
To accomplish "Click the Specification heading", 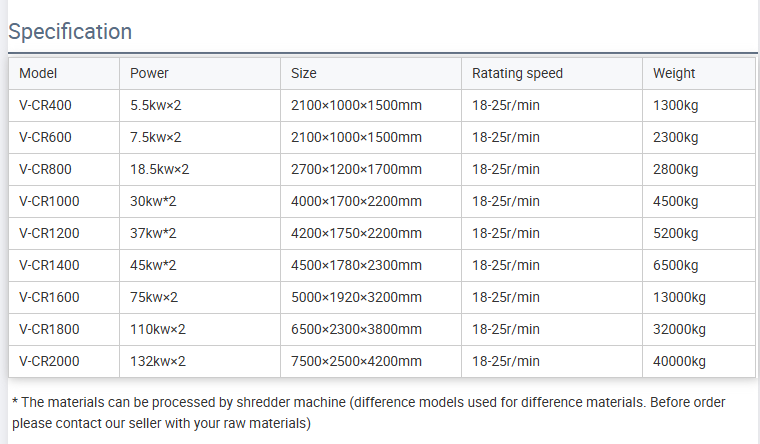I will (70, 31).
